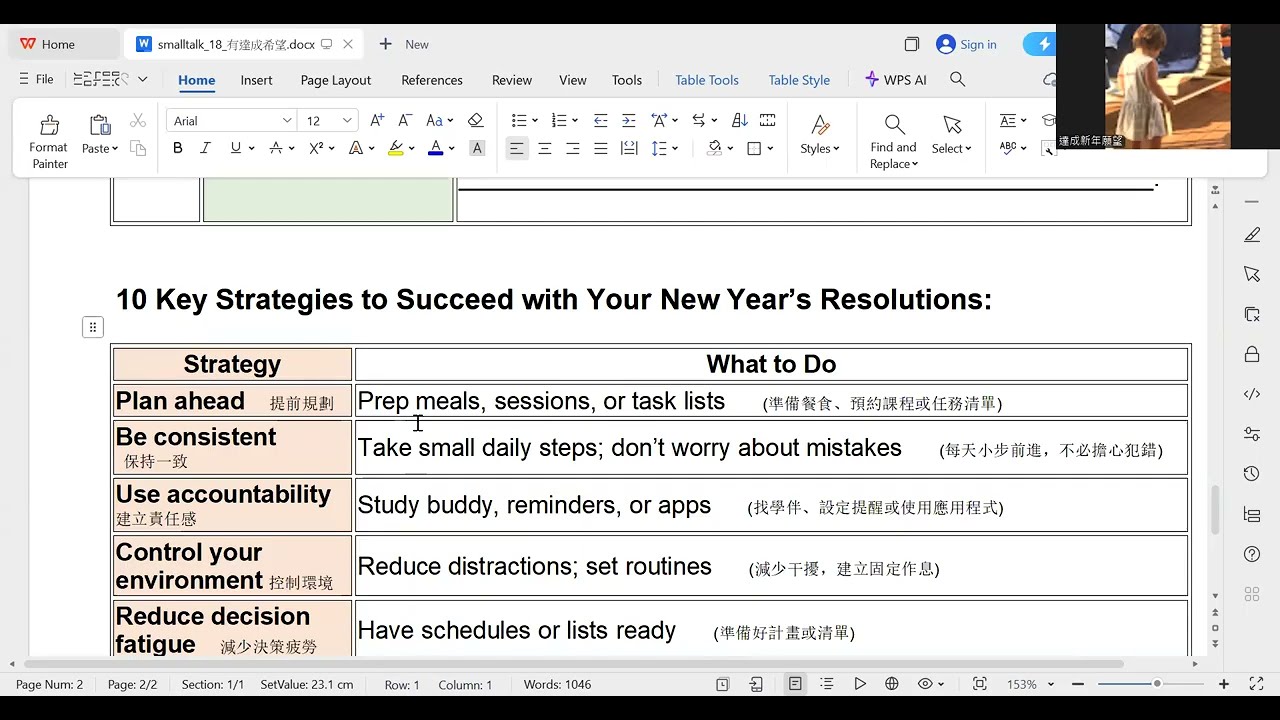The height and width of the screenshot is (720, 1280).
Task: Toggle Underline formatting
Action: [235, 148]
